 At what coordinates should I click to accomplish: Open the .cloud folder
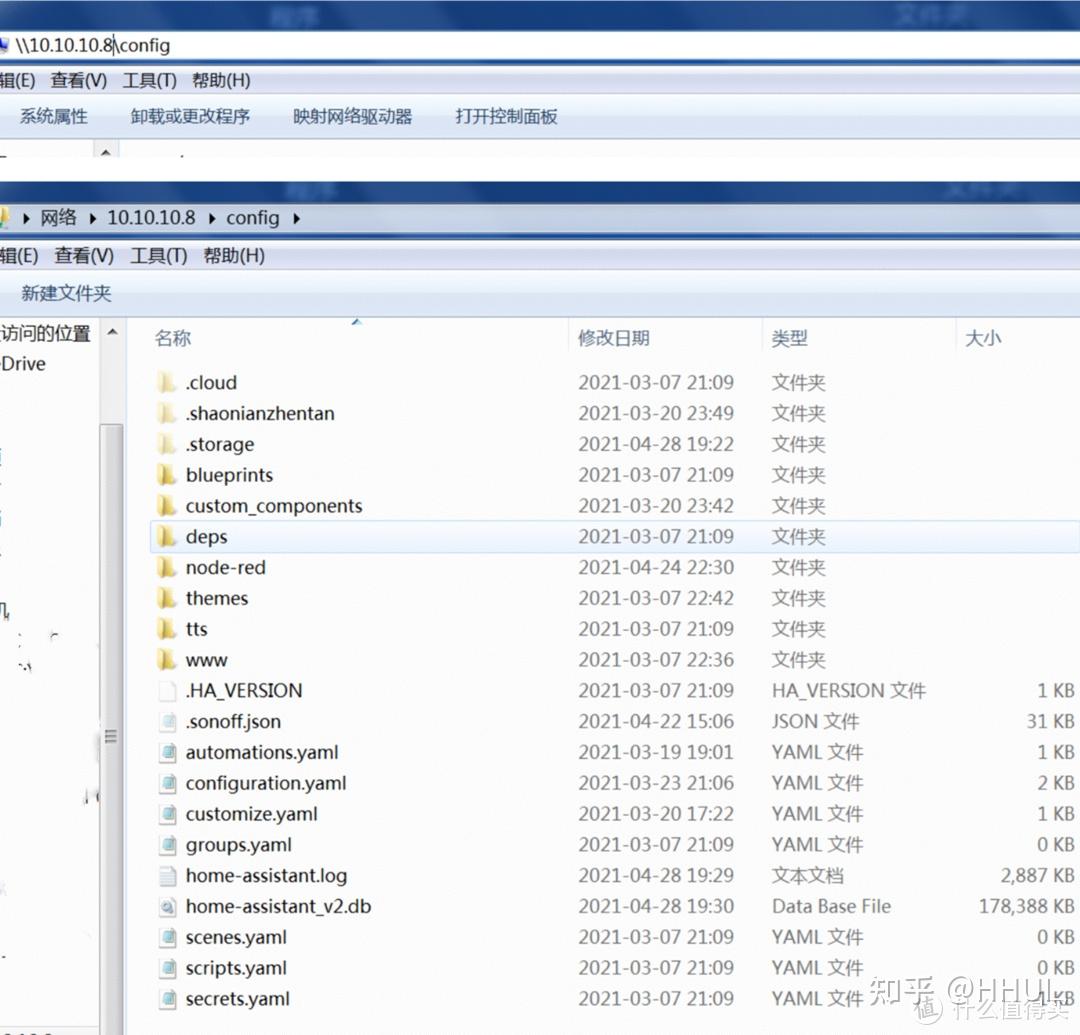[211, 382]
